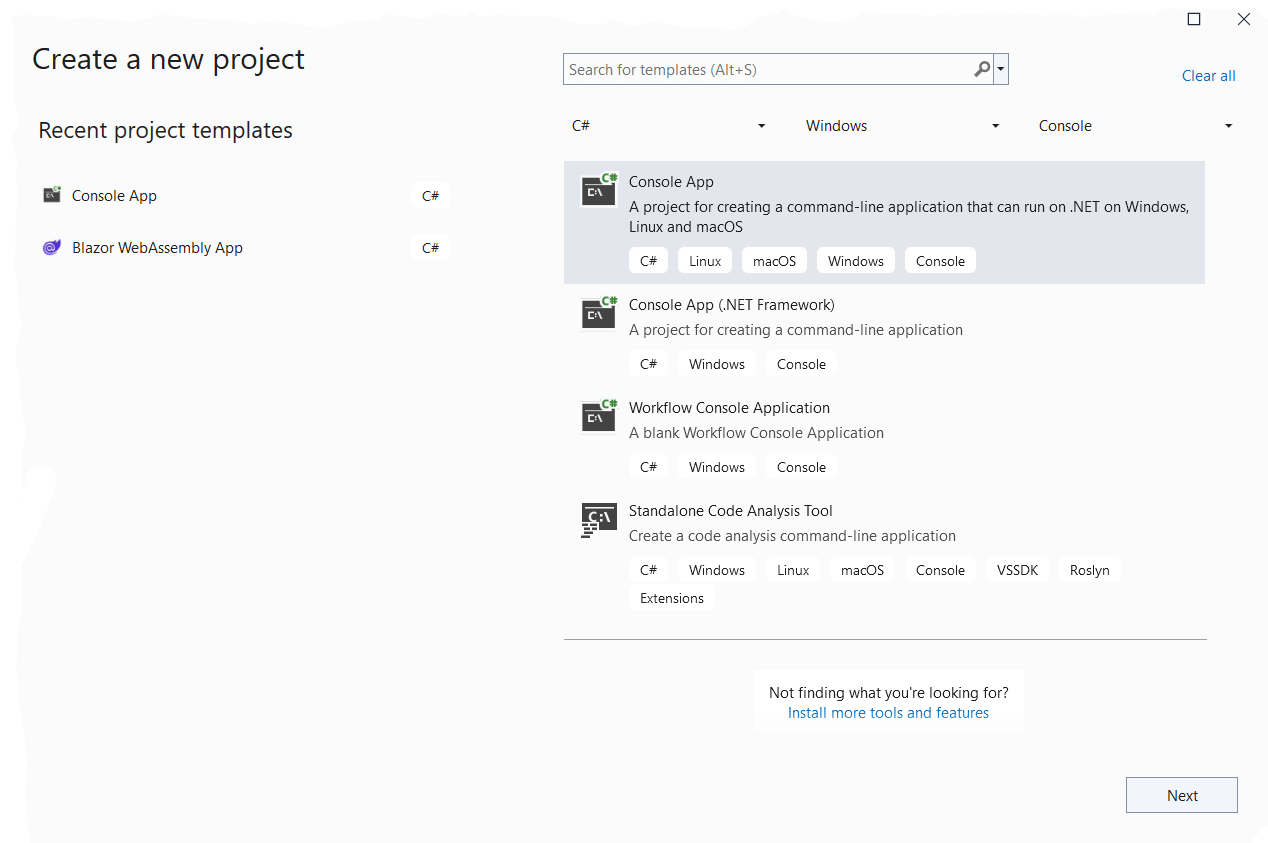Select Standalone Code Analysis Tool title
Screen dimensions: 1268x843
coord(731,511)
